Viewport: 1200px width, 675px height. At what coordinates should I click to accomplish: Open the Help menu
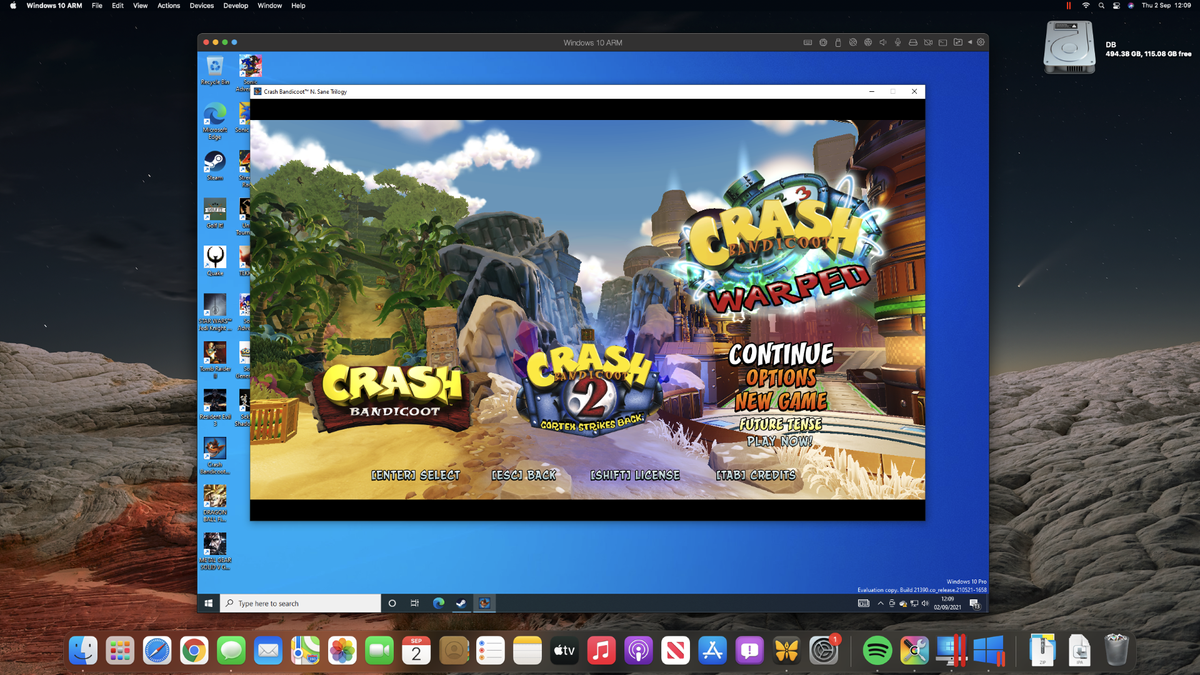click(x=298, y=6)
